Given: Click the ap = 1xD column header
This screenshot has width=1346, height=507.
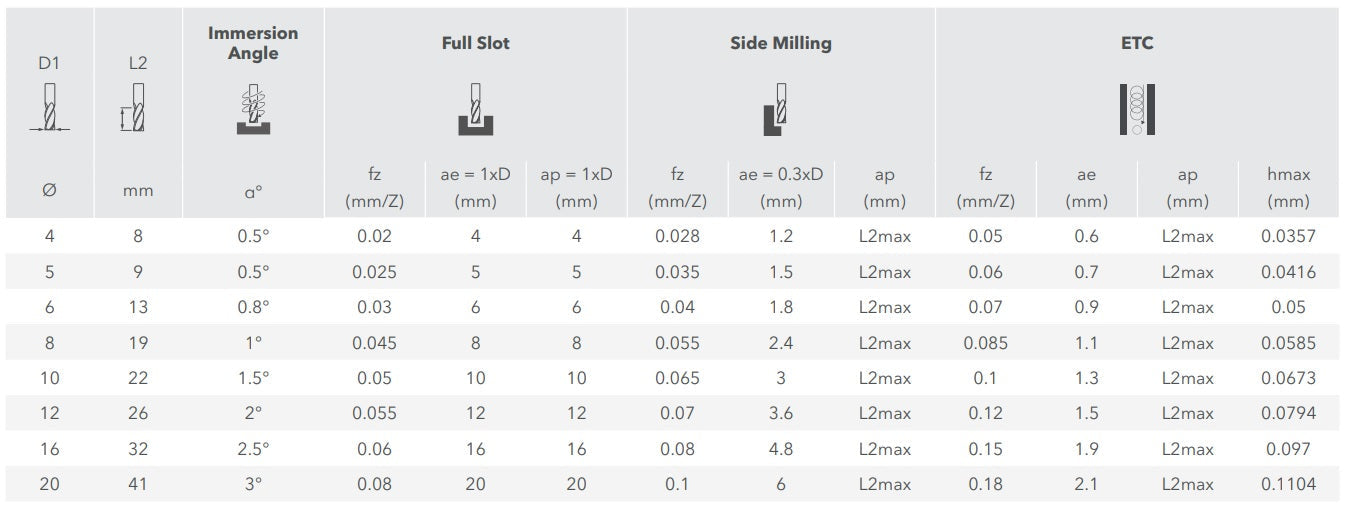Looking at the screenshot, I should [576, 187].
